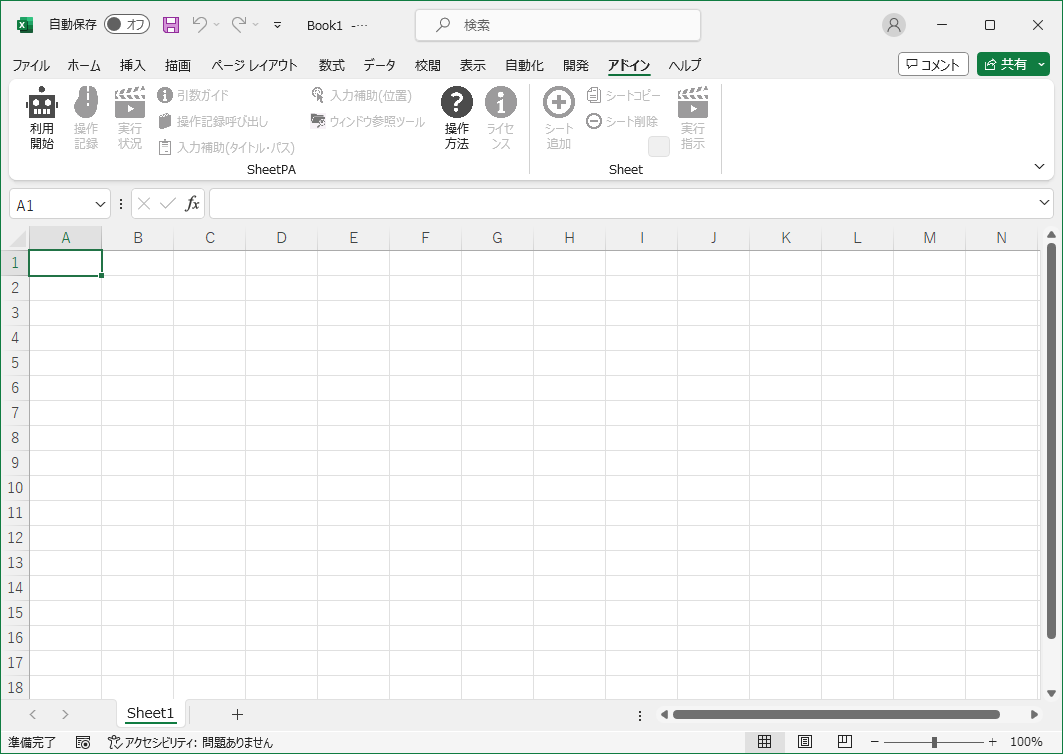This screenshot has width=1063, height=754.
Task: Click the 操作記録 mouse icon
Action: click(x=86, y=102)
